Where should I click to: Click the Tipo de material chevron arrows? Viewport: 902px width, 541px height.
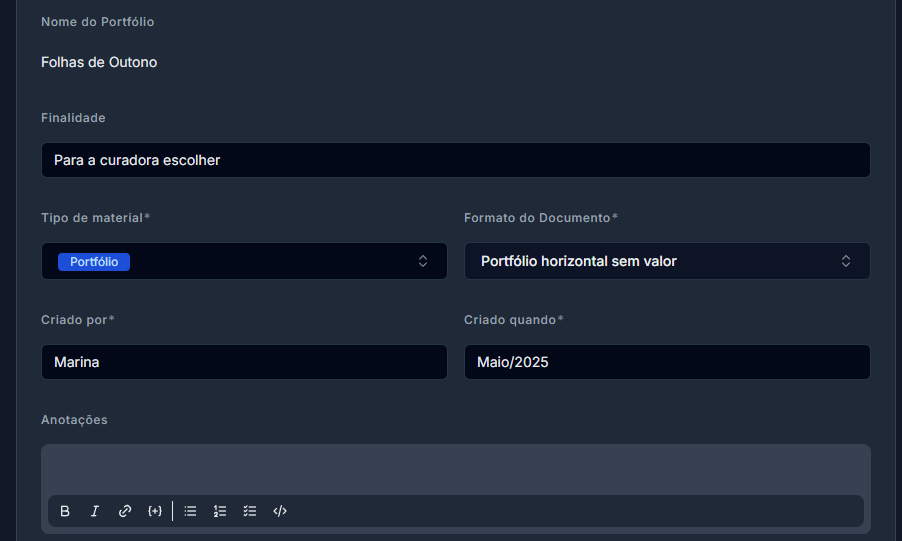pyautogui.click(x=423, y=261)
